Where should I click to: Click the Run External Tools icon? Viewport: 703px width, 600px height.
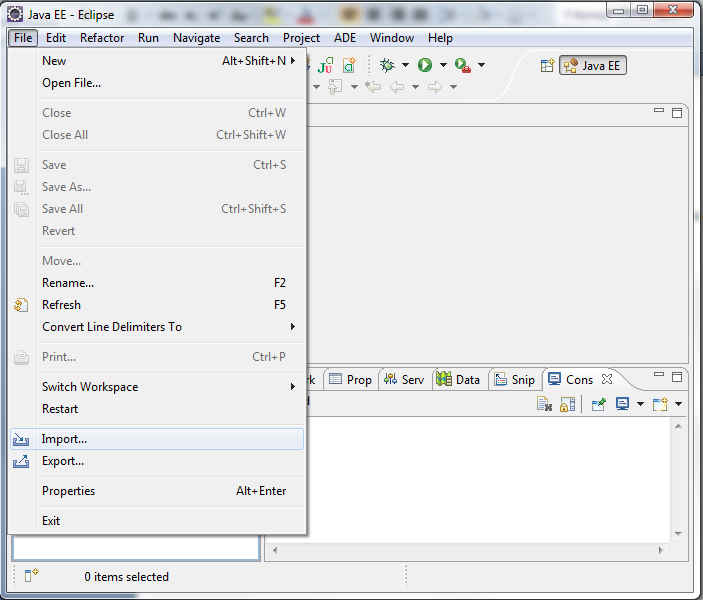pyautogui.click(x=463, y=65)
